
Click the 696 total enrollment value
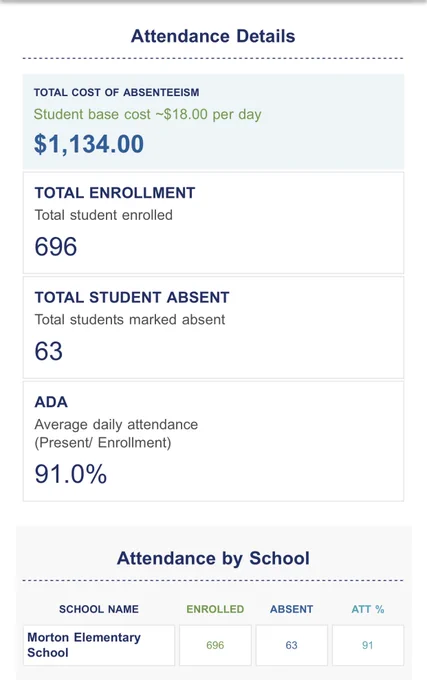[56, 247]
